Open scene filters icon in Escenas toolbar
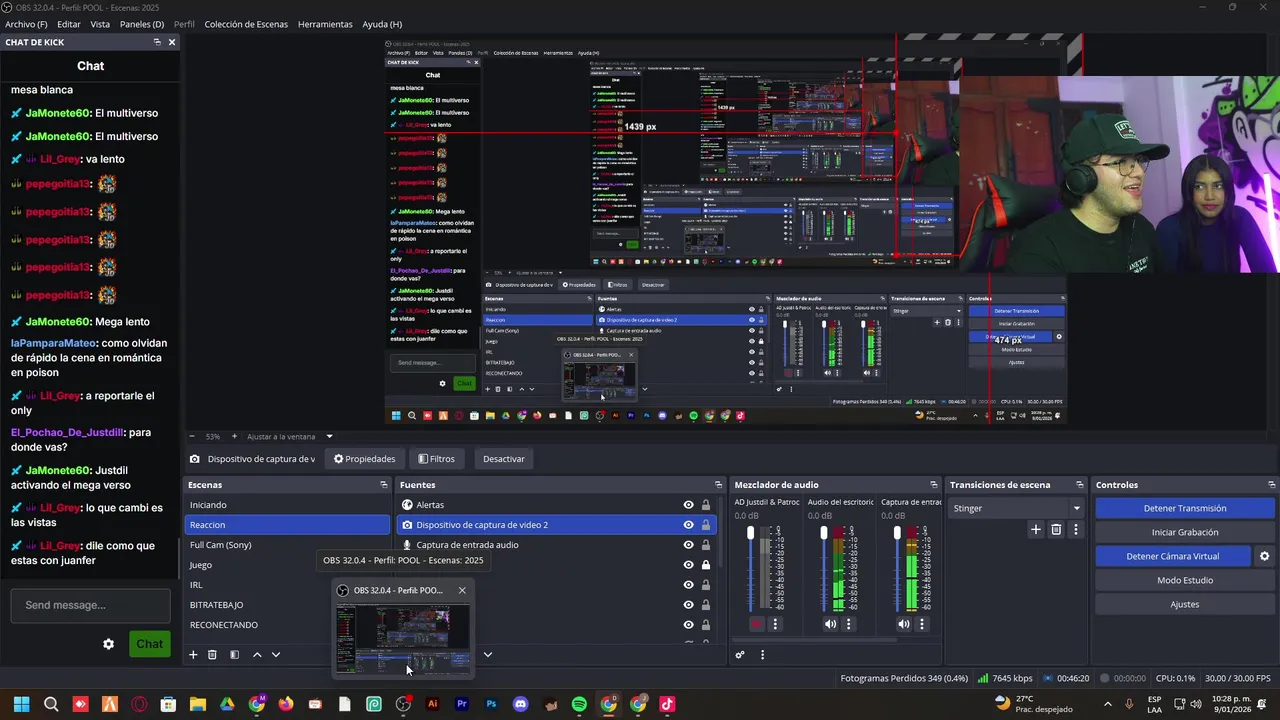Viewport: 1280px width, 720px height. point(234,655)
